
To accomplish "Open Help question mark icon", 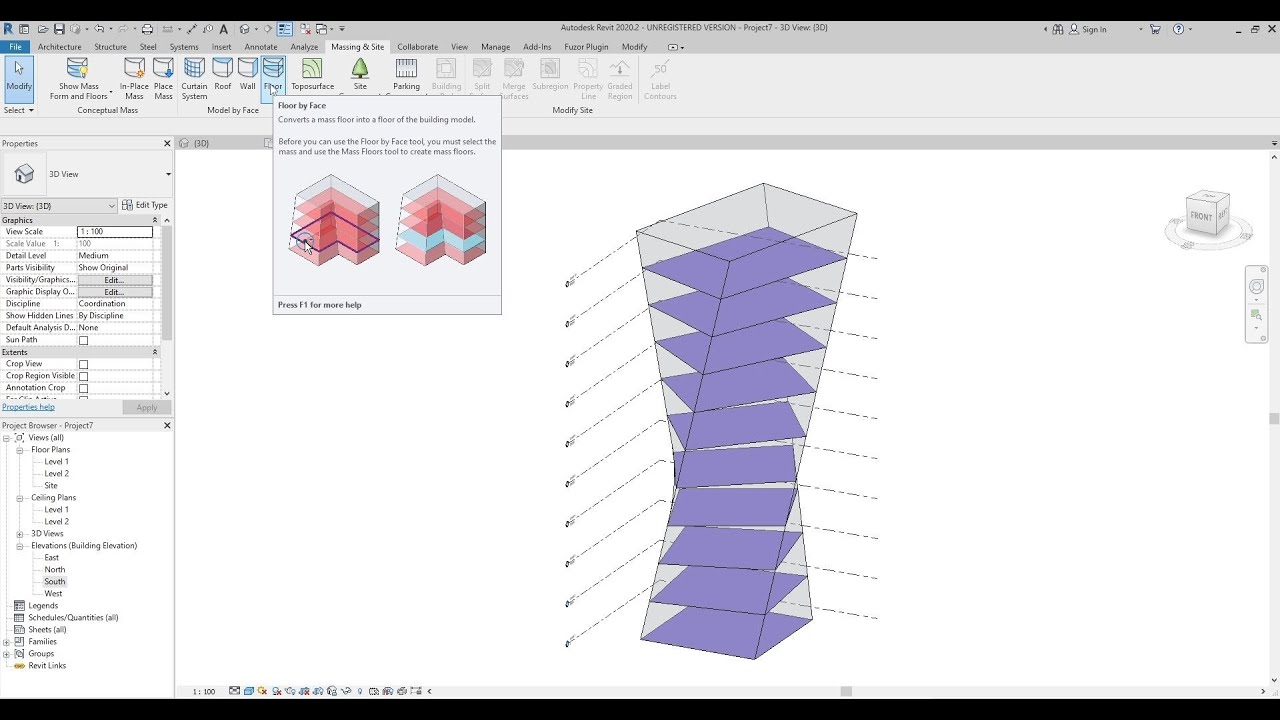I will (1177, 29).
